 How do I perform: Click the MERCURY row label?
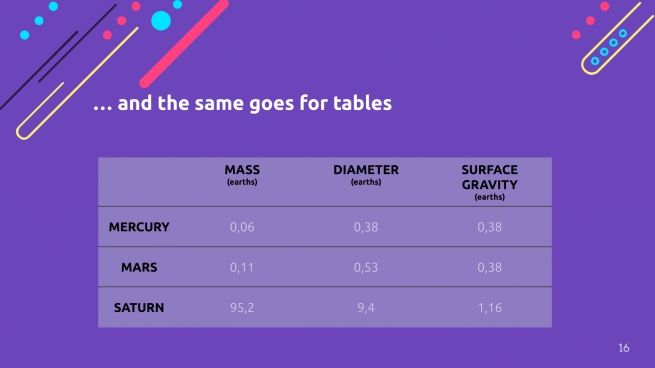[x=139, y=227]
